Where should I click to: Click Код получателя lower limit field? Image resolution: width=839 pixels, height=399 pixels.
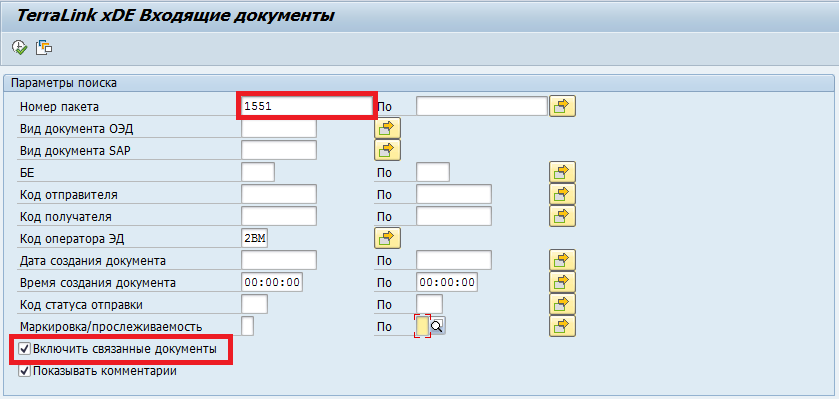coord(279,216)
